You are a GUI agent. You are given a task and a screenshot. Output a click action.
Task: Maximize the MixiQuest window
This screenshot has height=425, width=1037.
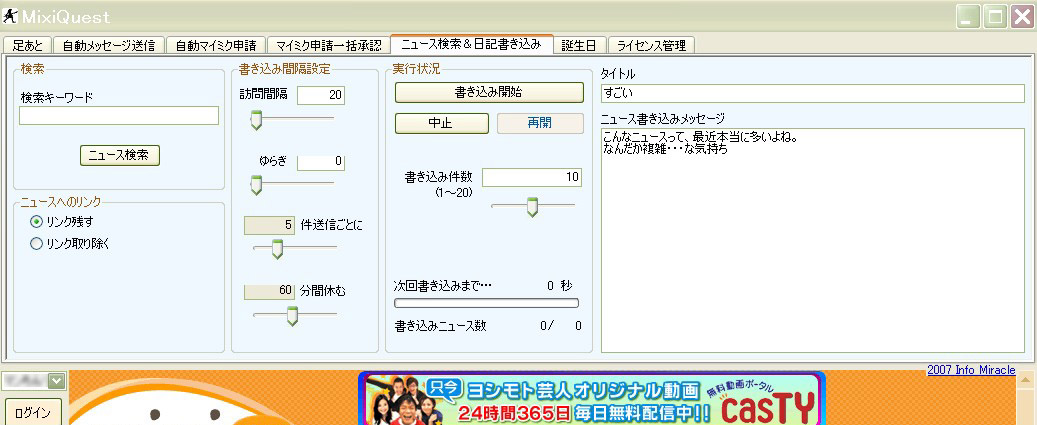coord(994,17)
